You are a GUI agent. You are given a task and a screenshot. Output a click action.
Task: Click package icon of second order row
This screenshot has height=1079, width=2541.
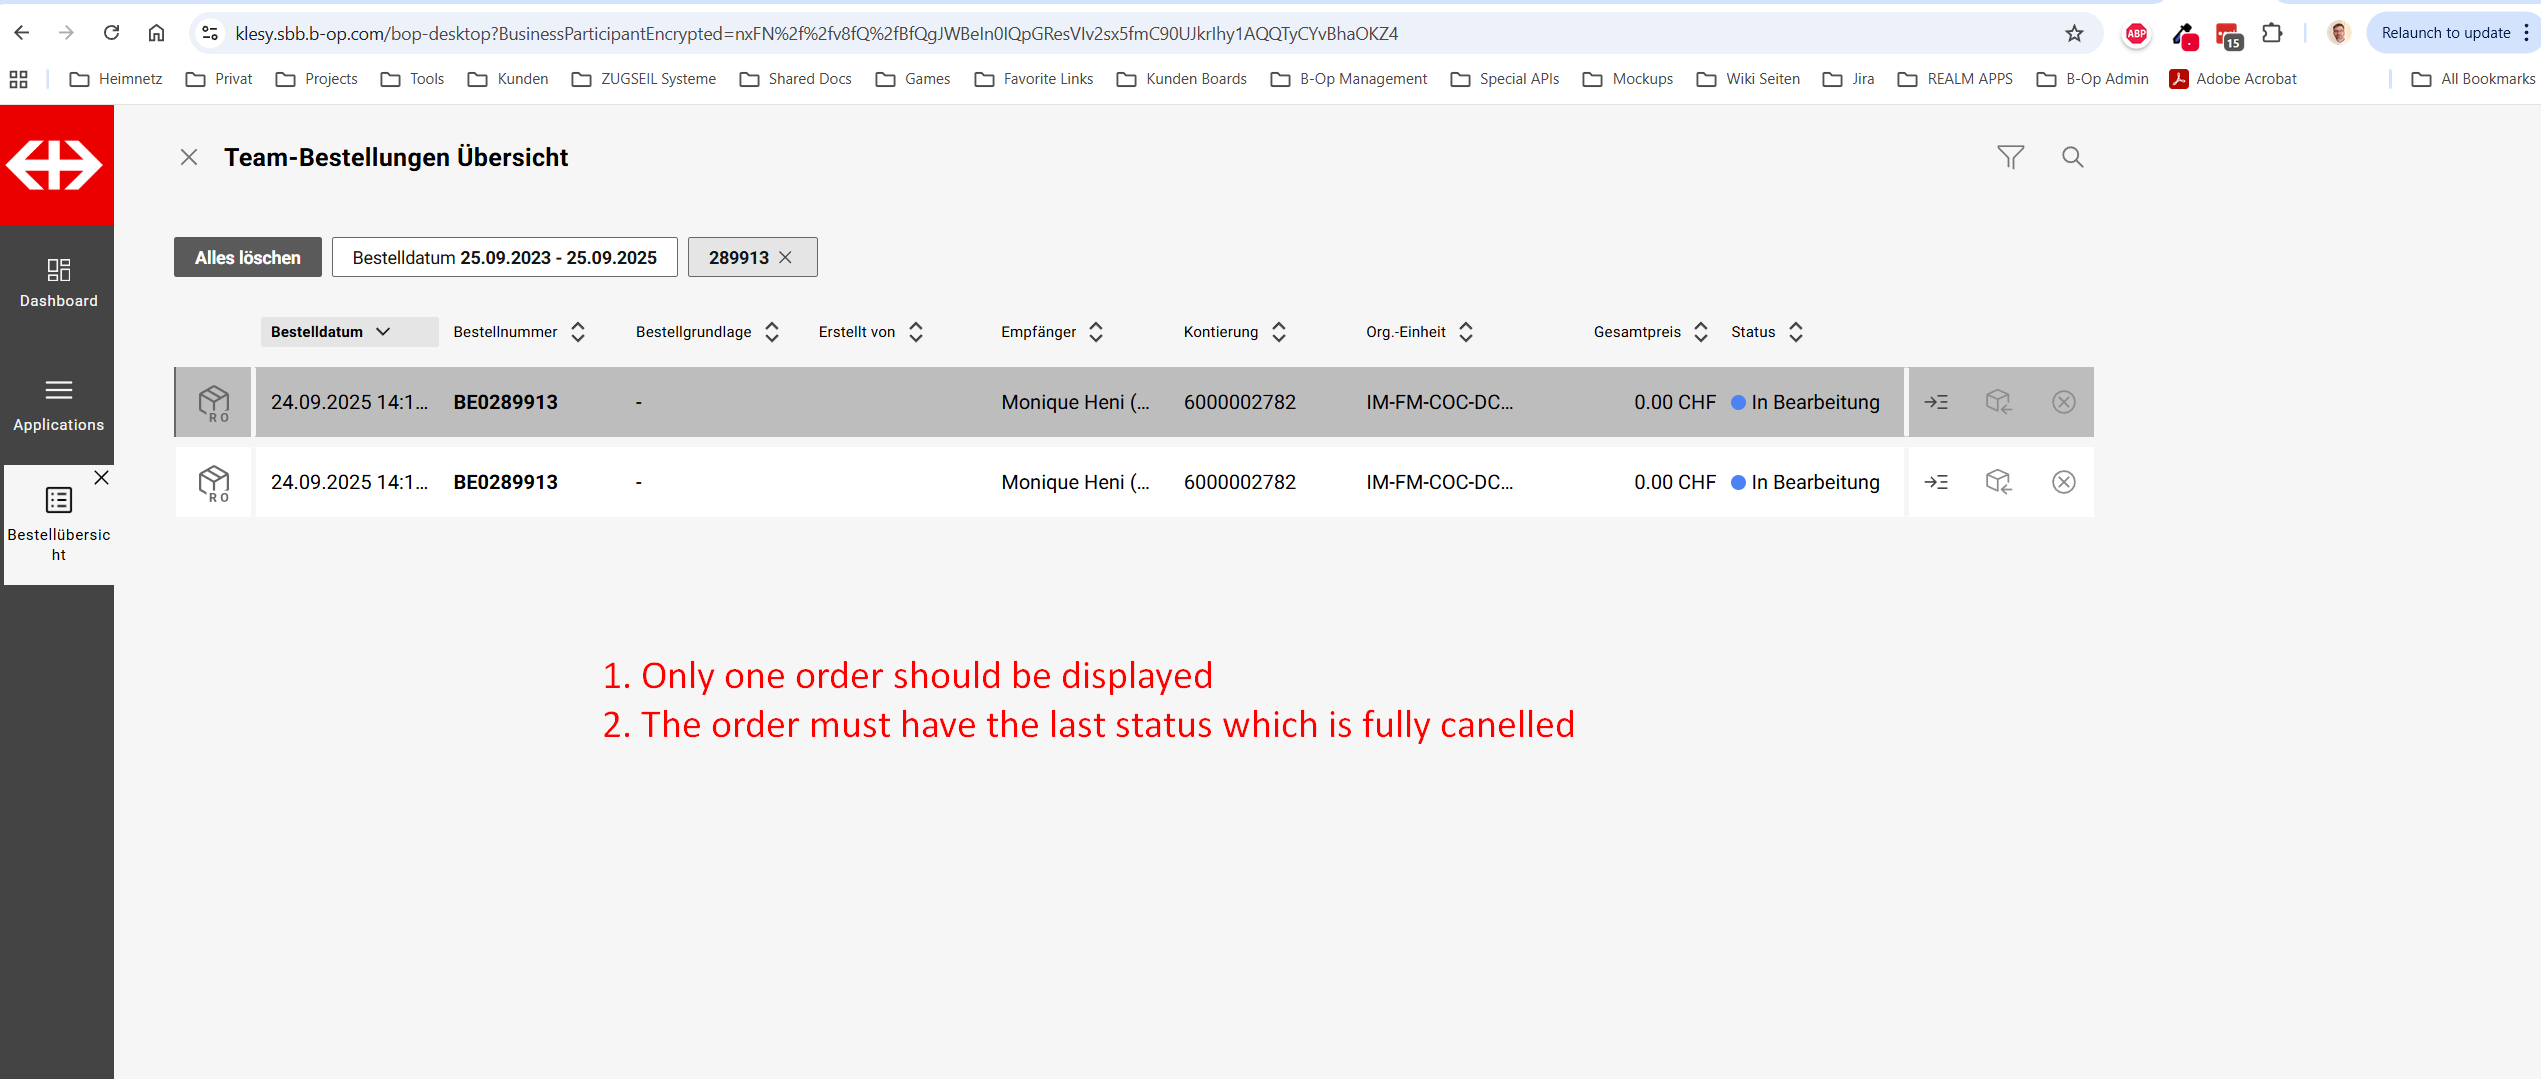coord(214,482)
